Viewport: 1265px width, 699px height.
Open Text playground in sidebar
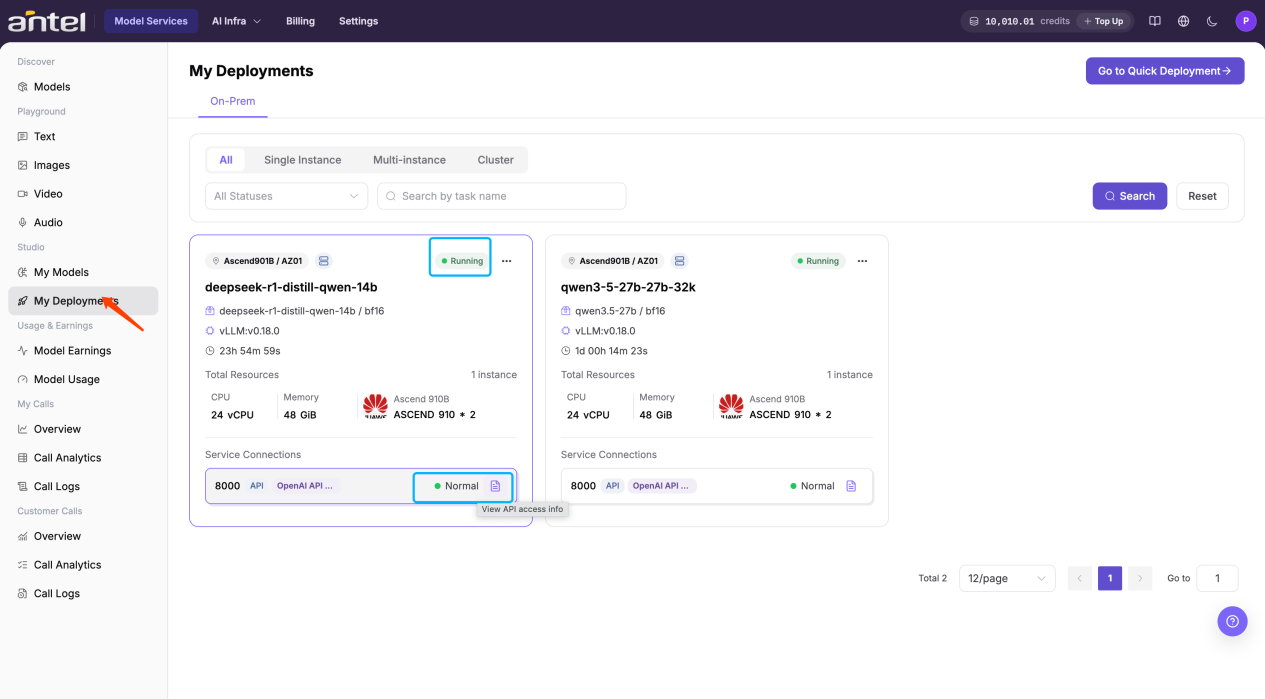coord(83,137)
